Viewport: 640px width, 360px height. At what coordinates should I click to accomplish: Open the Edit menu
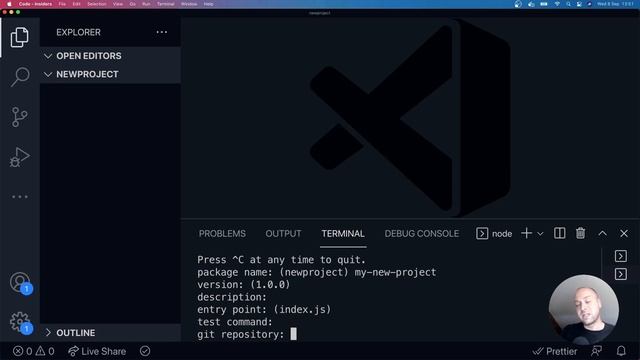(x=76, y=4)
